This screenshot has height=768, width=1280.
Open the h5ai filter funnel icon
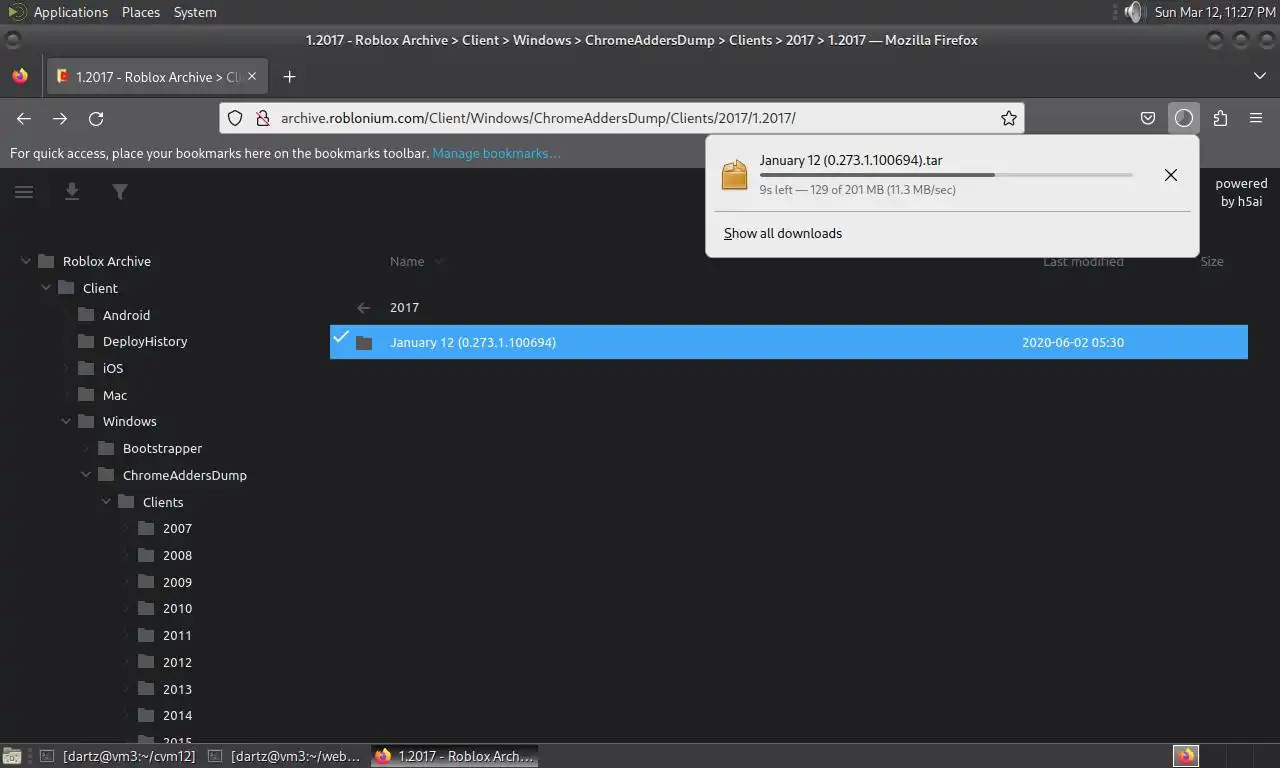(x=120, y=191)
